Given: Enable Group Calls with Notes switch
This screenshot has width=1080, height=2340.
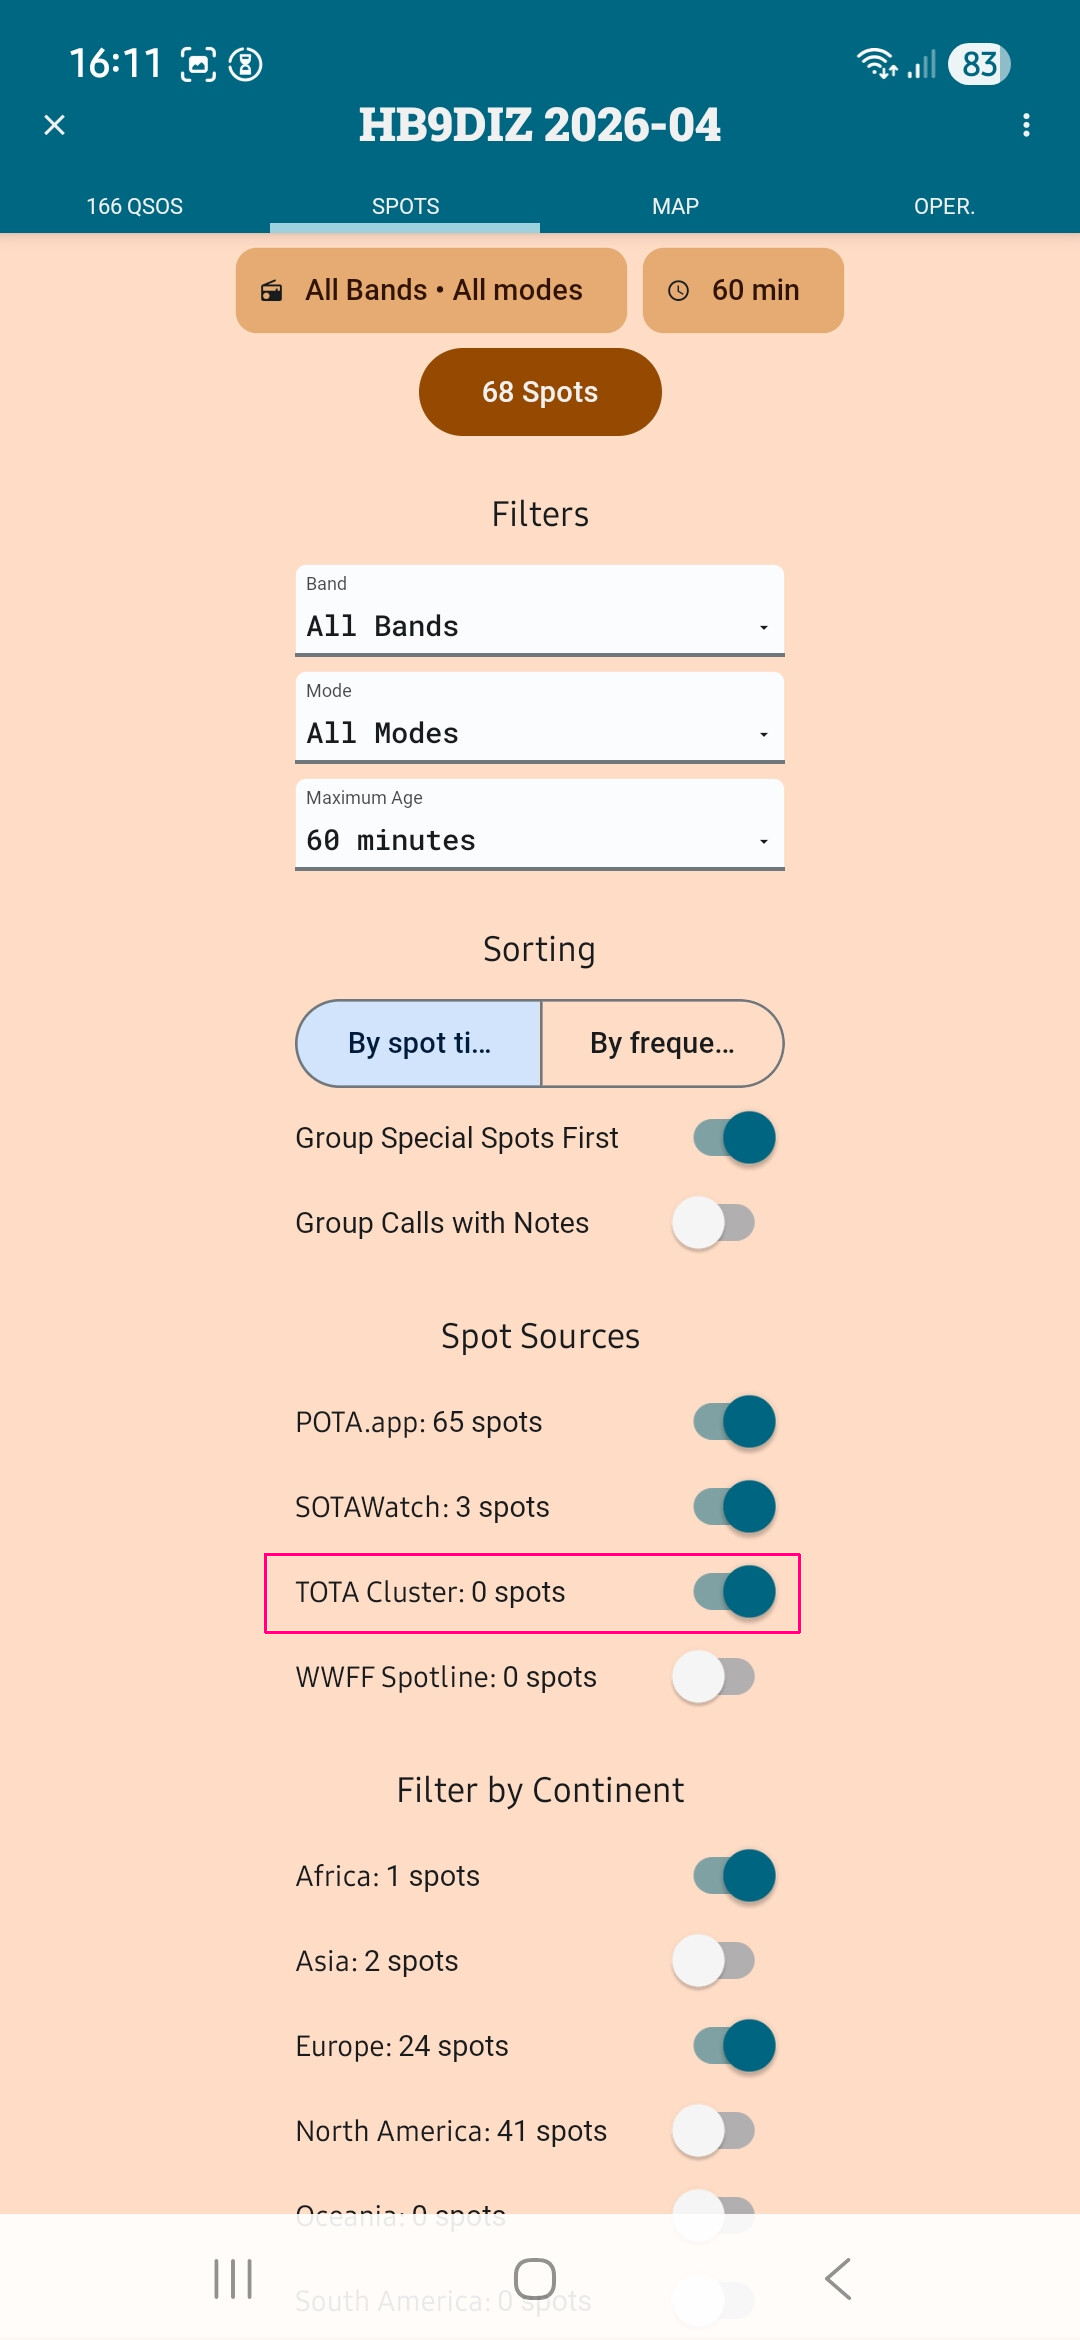Looking at the screenshot, I should point(714,1223).
